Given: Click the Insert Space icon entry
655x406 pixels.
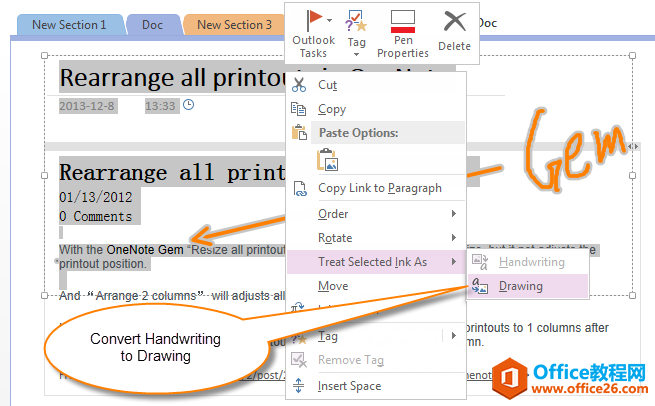Looking at the screenshot, I should (x=348, y=386).
